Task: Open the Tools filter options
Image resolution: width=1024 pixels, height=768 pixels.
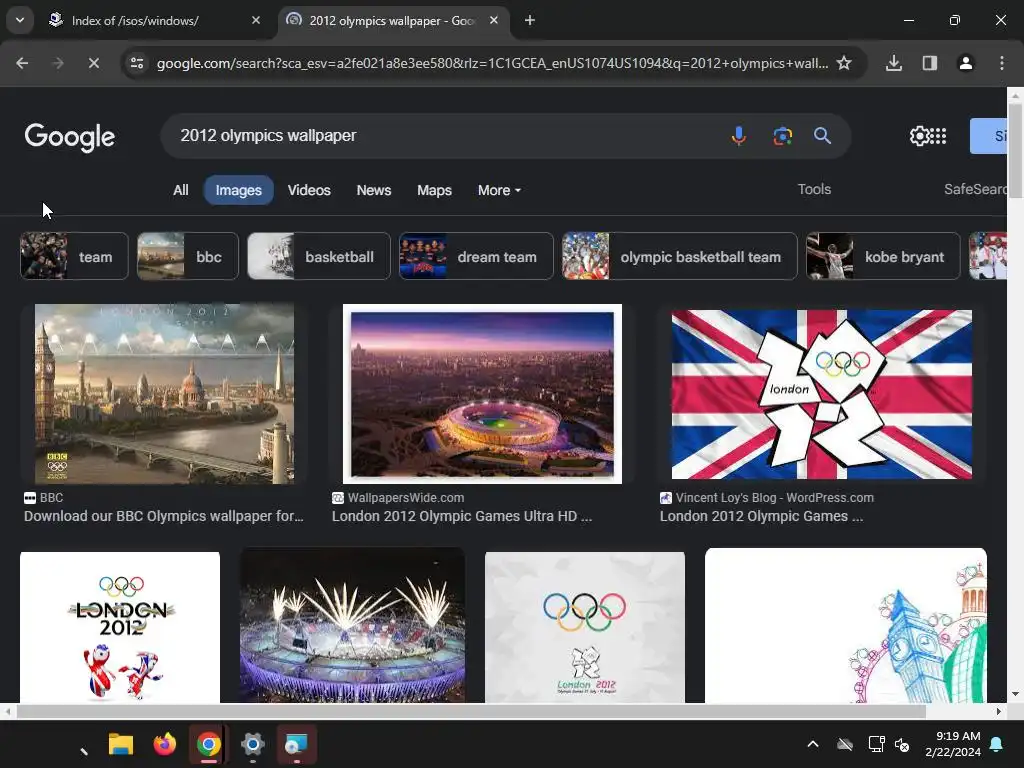Action: [814, 189]
